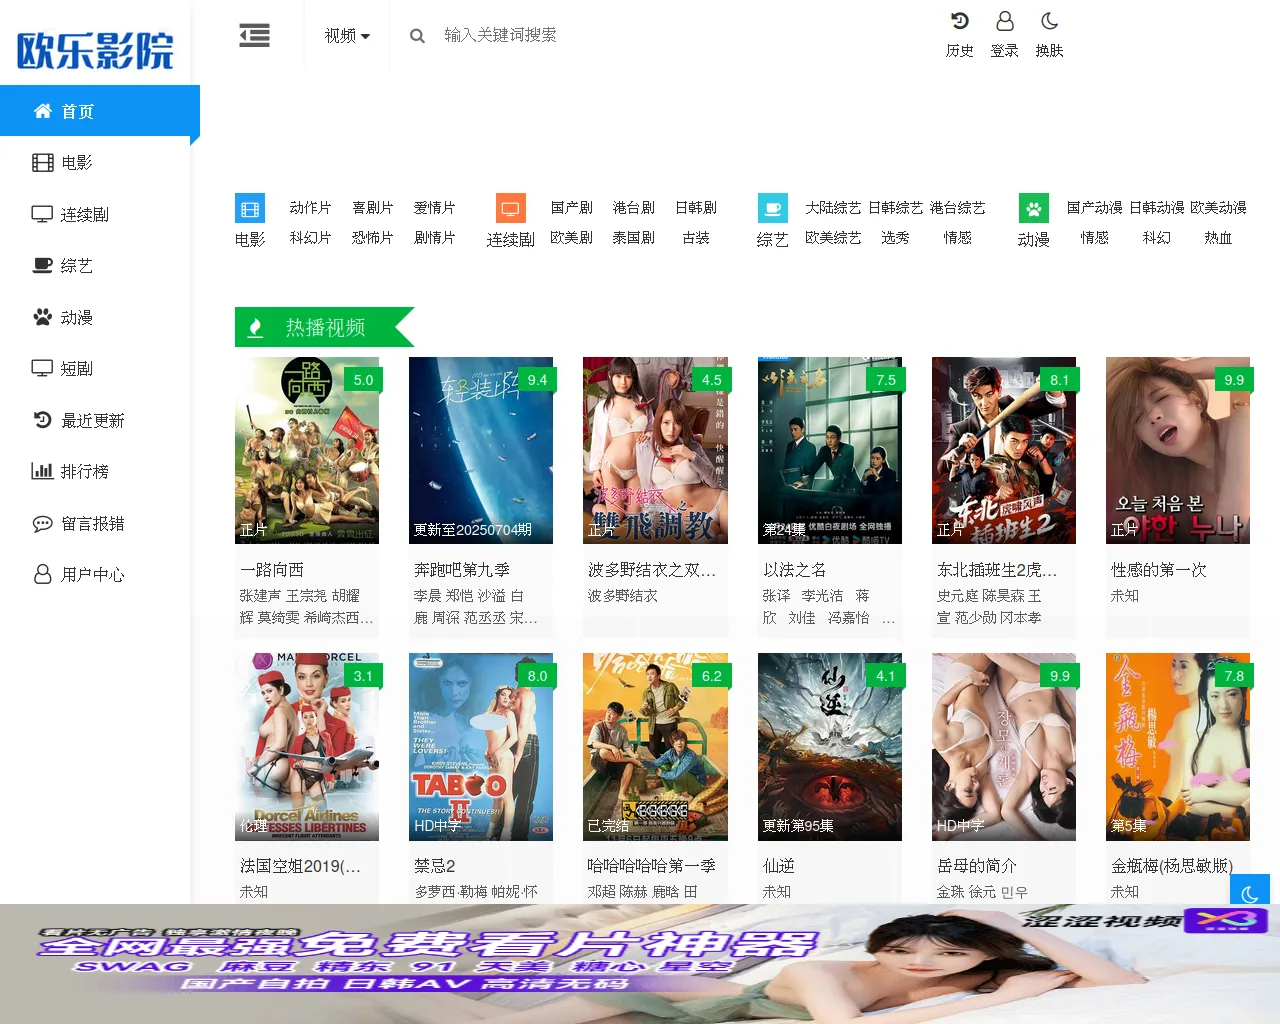1280x1024 pixels.
Task: Select 首页 in the sidebar
Action: 100,111
